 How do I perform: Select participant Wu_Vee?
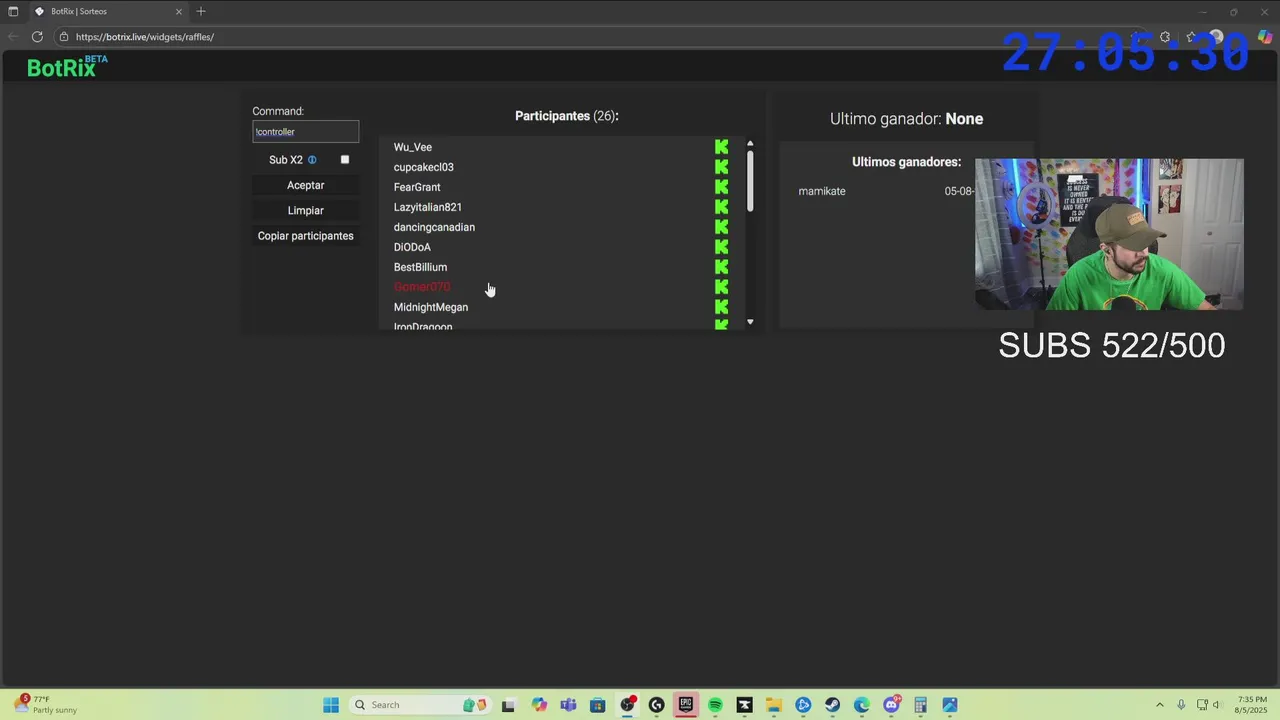(413, 147)
